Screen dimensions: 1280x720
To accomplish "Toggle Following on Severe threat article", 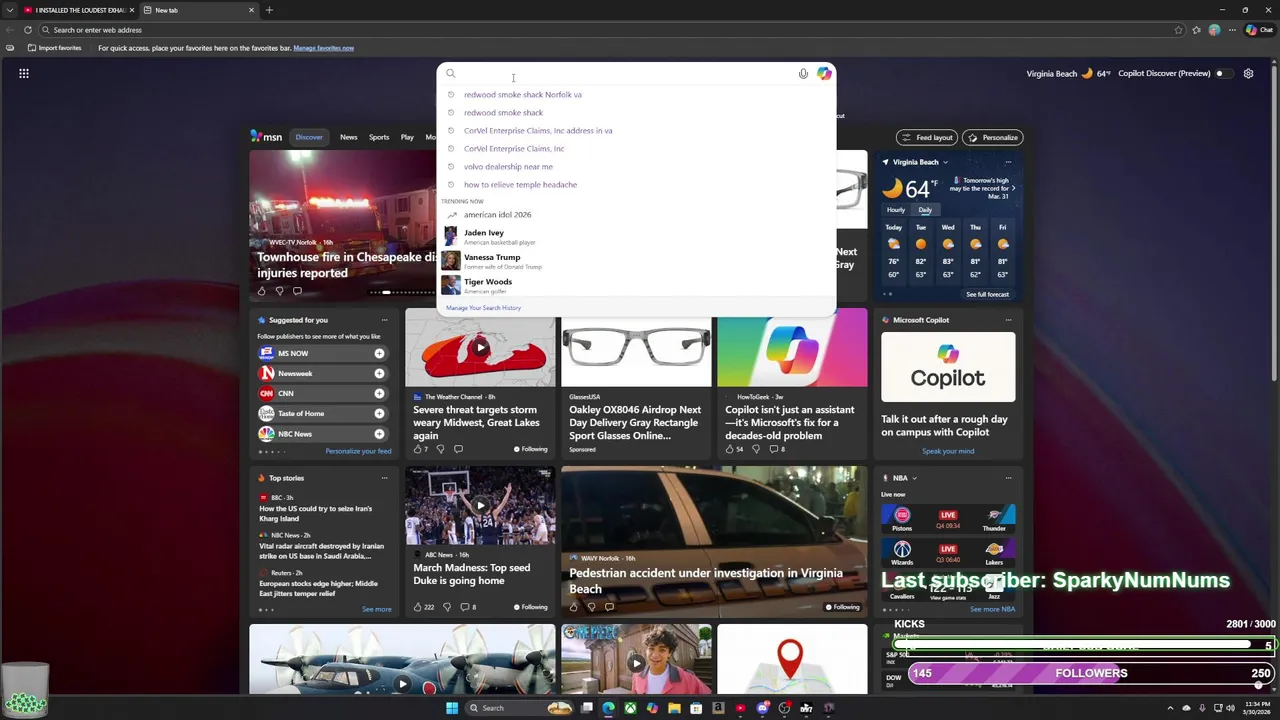I will click(530, 449).
